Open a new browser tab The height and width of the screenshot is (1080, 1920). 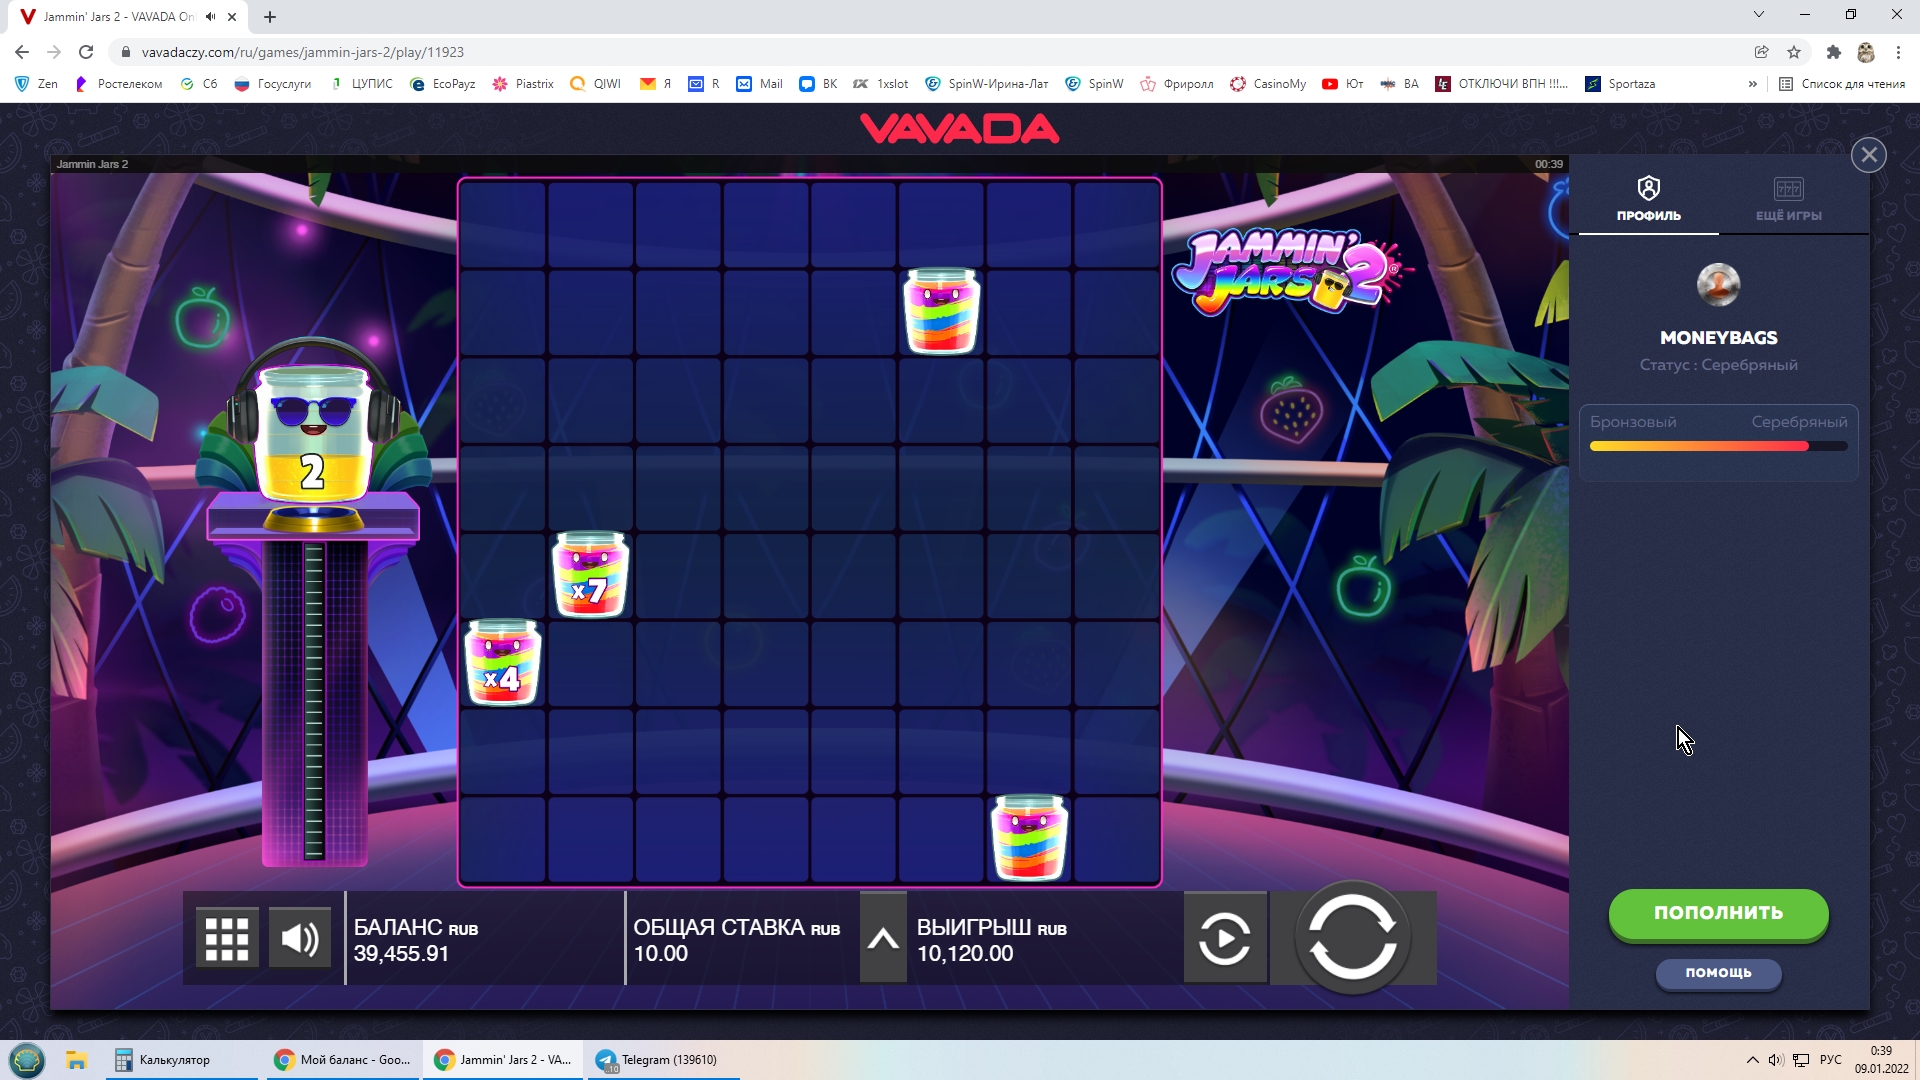coord(270,17)
